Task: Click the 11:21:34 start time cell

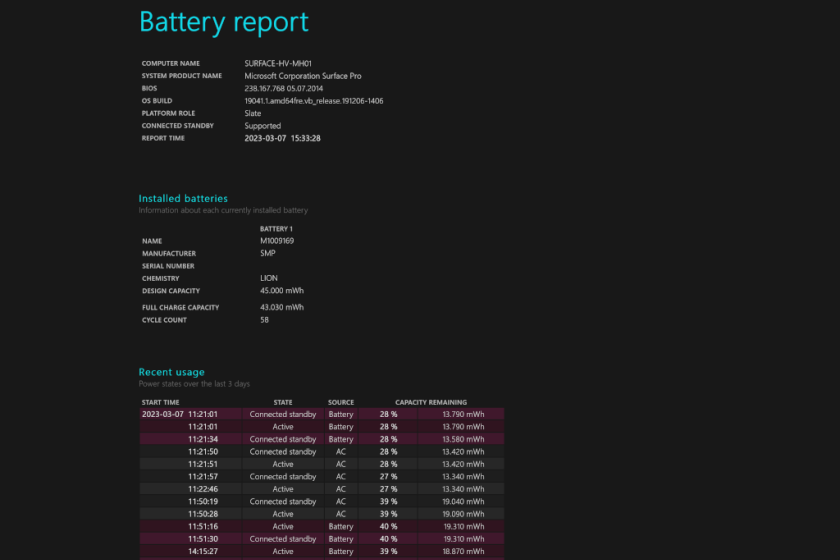Action: pos(203,439)
